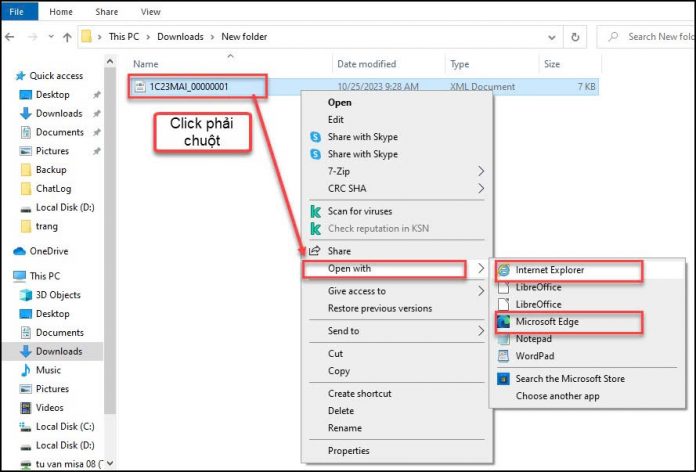Click the arrow between This PC and Downloads

148,37
